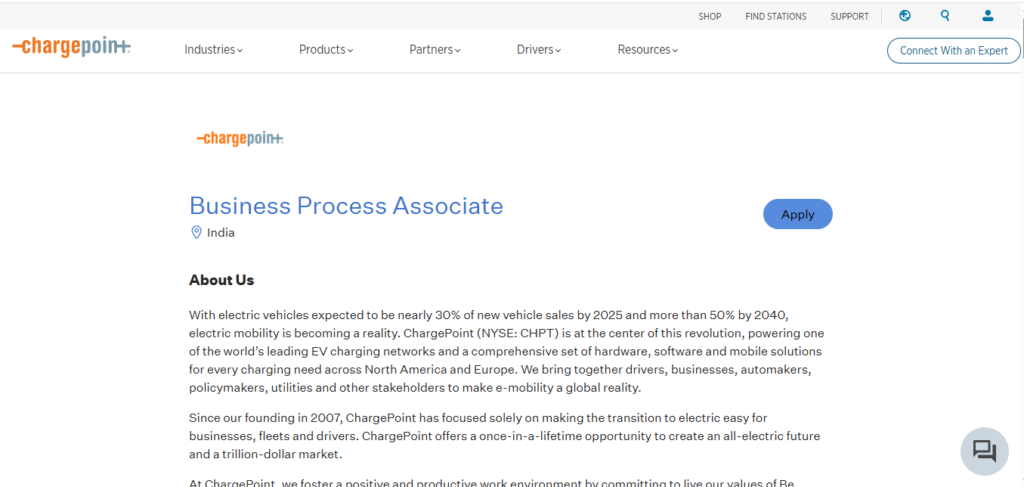Click Connect With an Expert button

click(953, 50)
